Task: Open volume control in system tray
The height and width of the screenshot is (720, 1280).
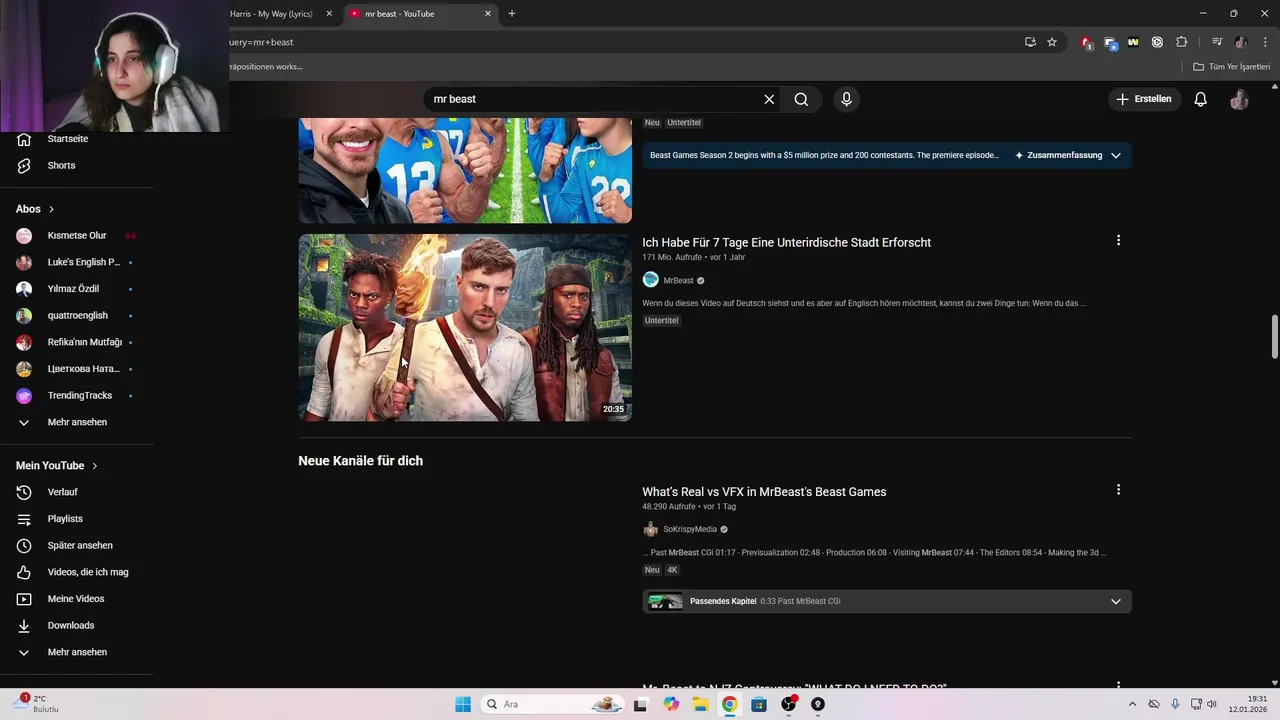Action: pos(1212,704)
